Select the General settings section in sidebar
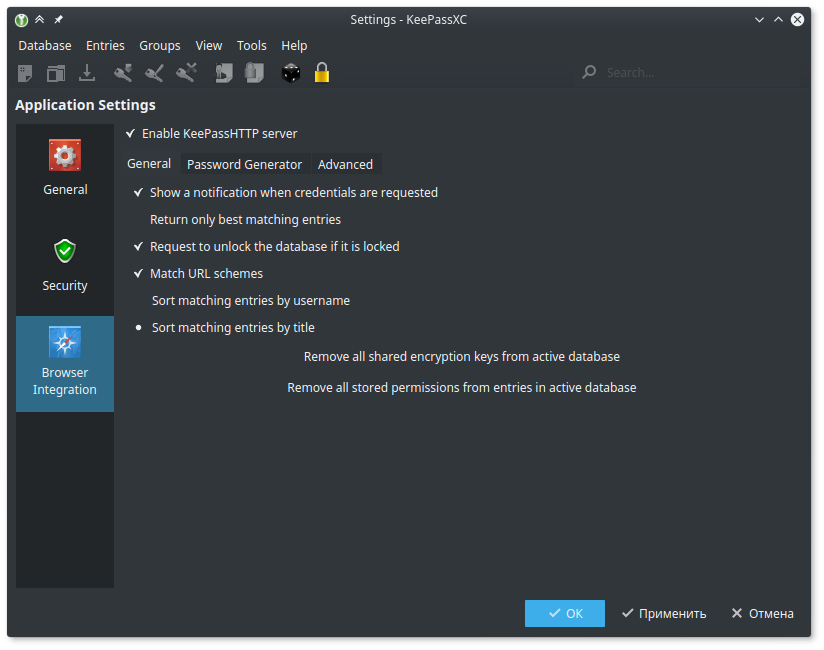The image size is (824, 650). 65,169
